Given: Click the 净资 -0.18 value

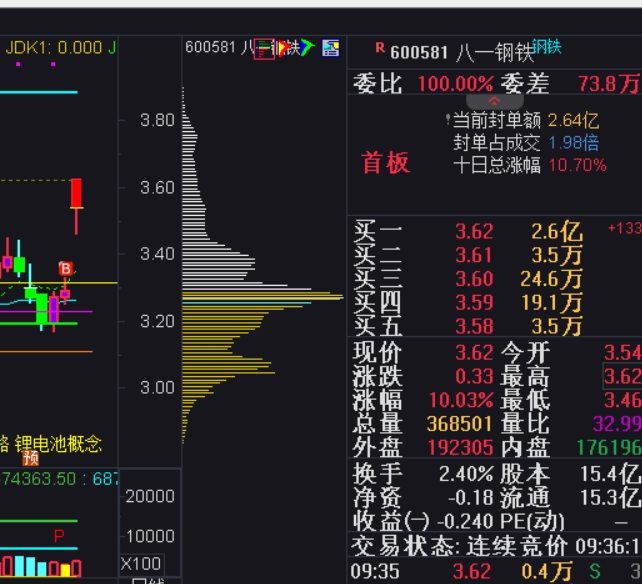Looking at the screenshot, I should point(471,498).
